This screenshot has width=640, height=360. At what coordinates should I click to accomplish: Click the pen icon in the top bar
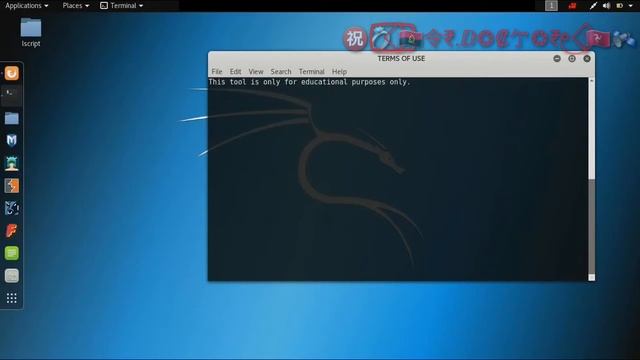[x=593, y=5]
